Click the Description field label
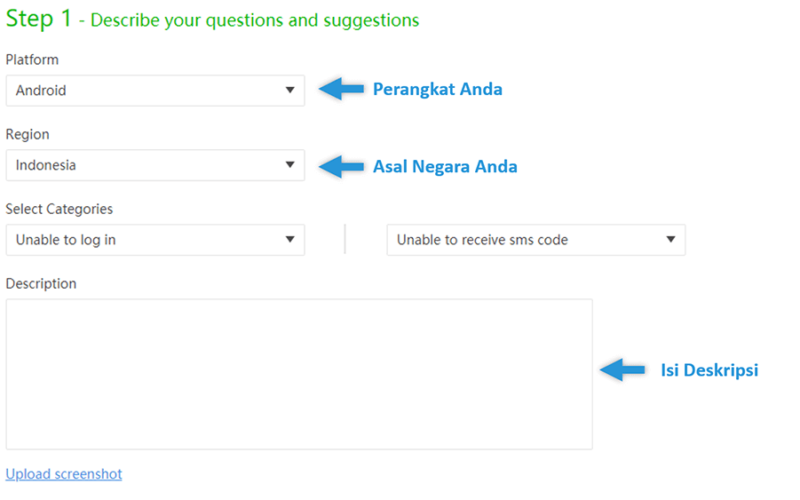This screenshot has width=800, height=500. point(41,284)
